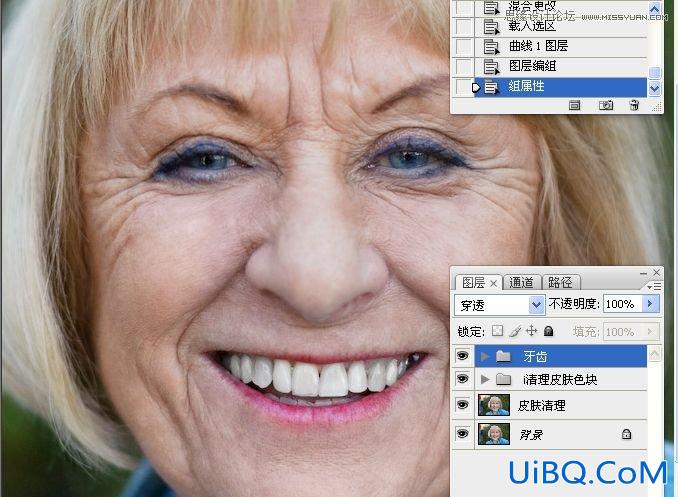
Task: Select the 混合更改 history state
Action: click(x=561, y=7)
